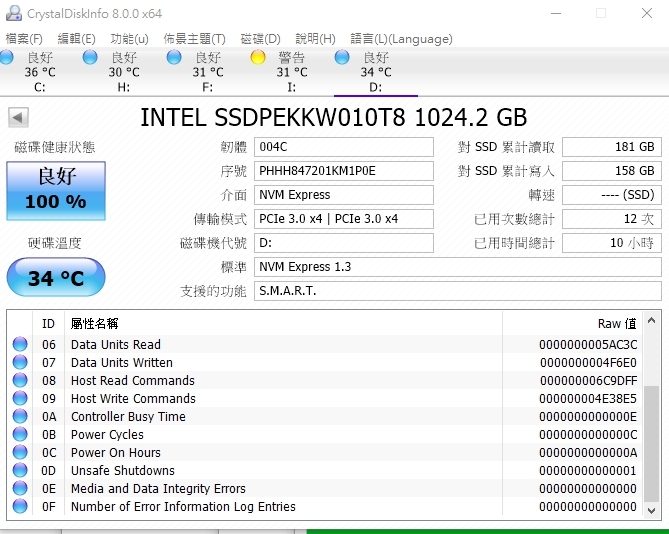Click the scroll up arrow of attribute list
669x534 pixels.
click(x=651, y=320)
